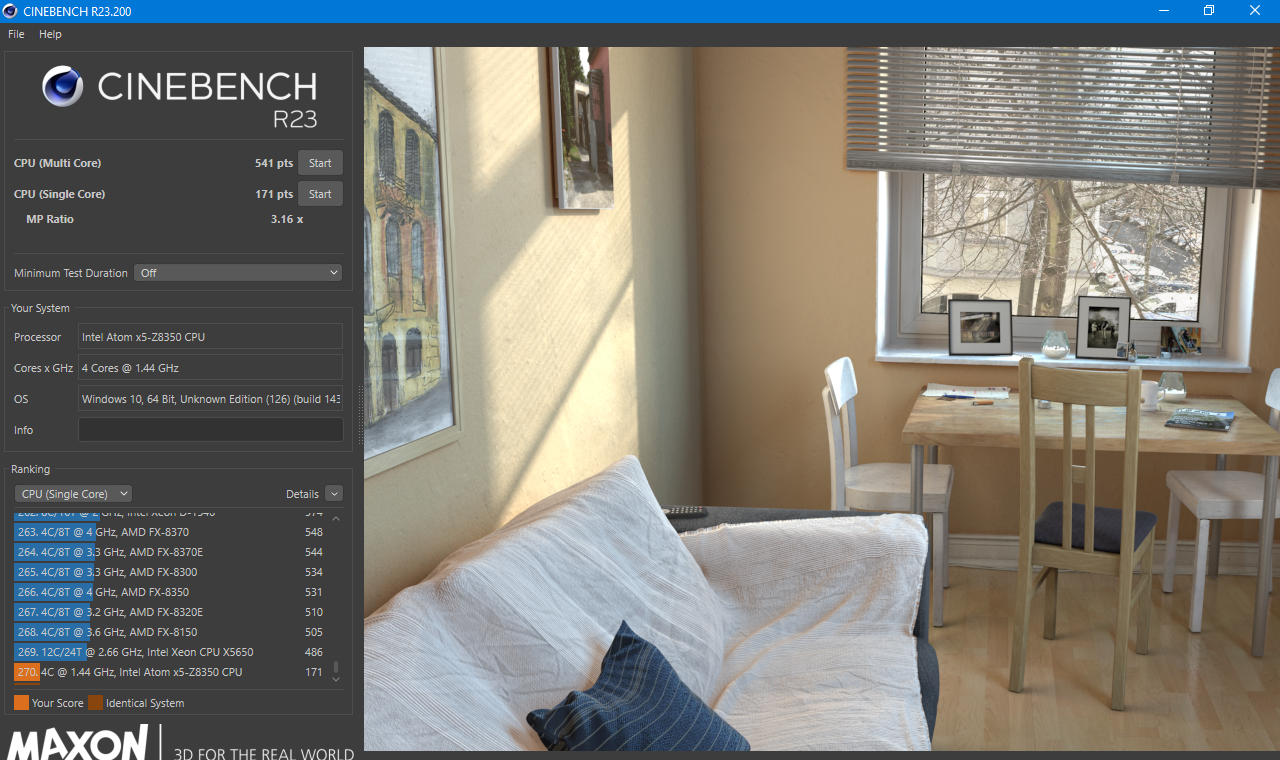Click the ranking list scroll-down arrow

pos(336,679)
